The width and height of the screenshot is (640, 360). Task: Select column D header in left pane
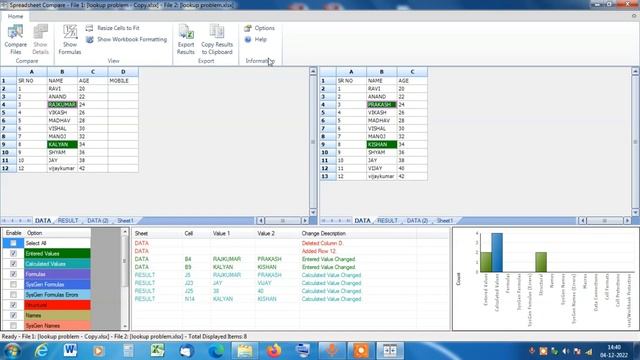[x=123, y=72]
